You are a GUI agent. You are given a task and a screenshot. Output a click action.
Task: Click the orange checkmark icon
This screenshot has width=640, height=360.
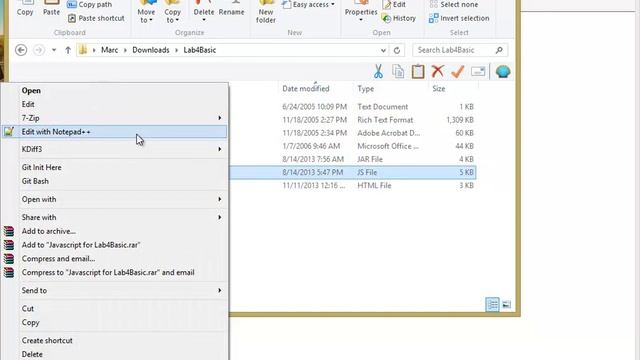click(458, 72)
